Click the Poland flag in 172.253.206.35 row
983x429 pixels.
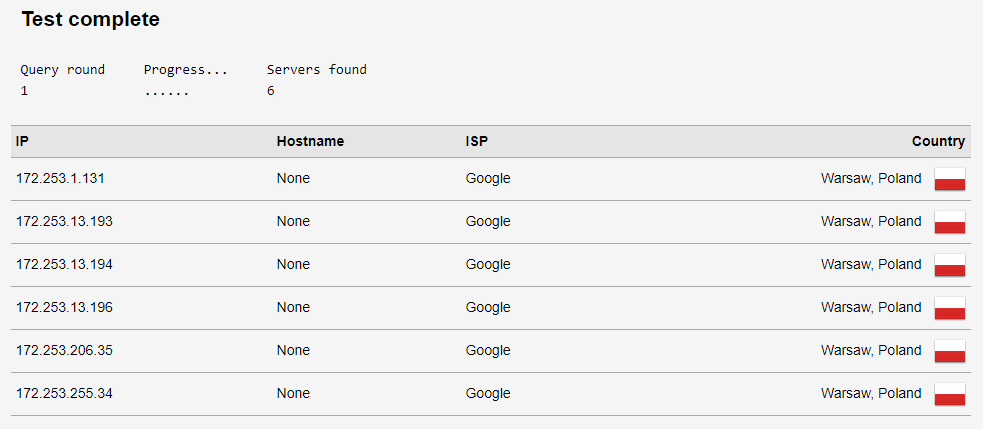coord(950,351)
